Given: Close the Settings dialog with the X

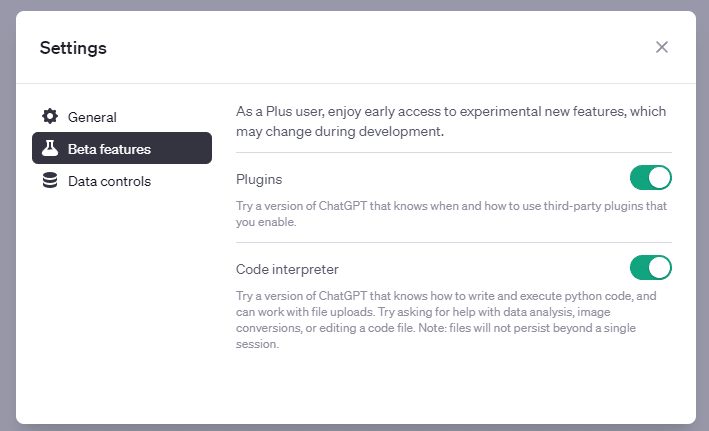Looking at the screenshot, I should [662, 47].
